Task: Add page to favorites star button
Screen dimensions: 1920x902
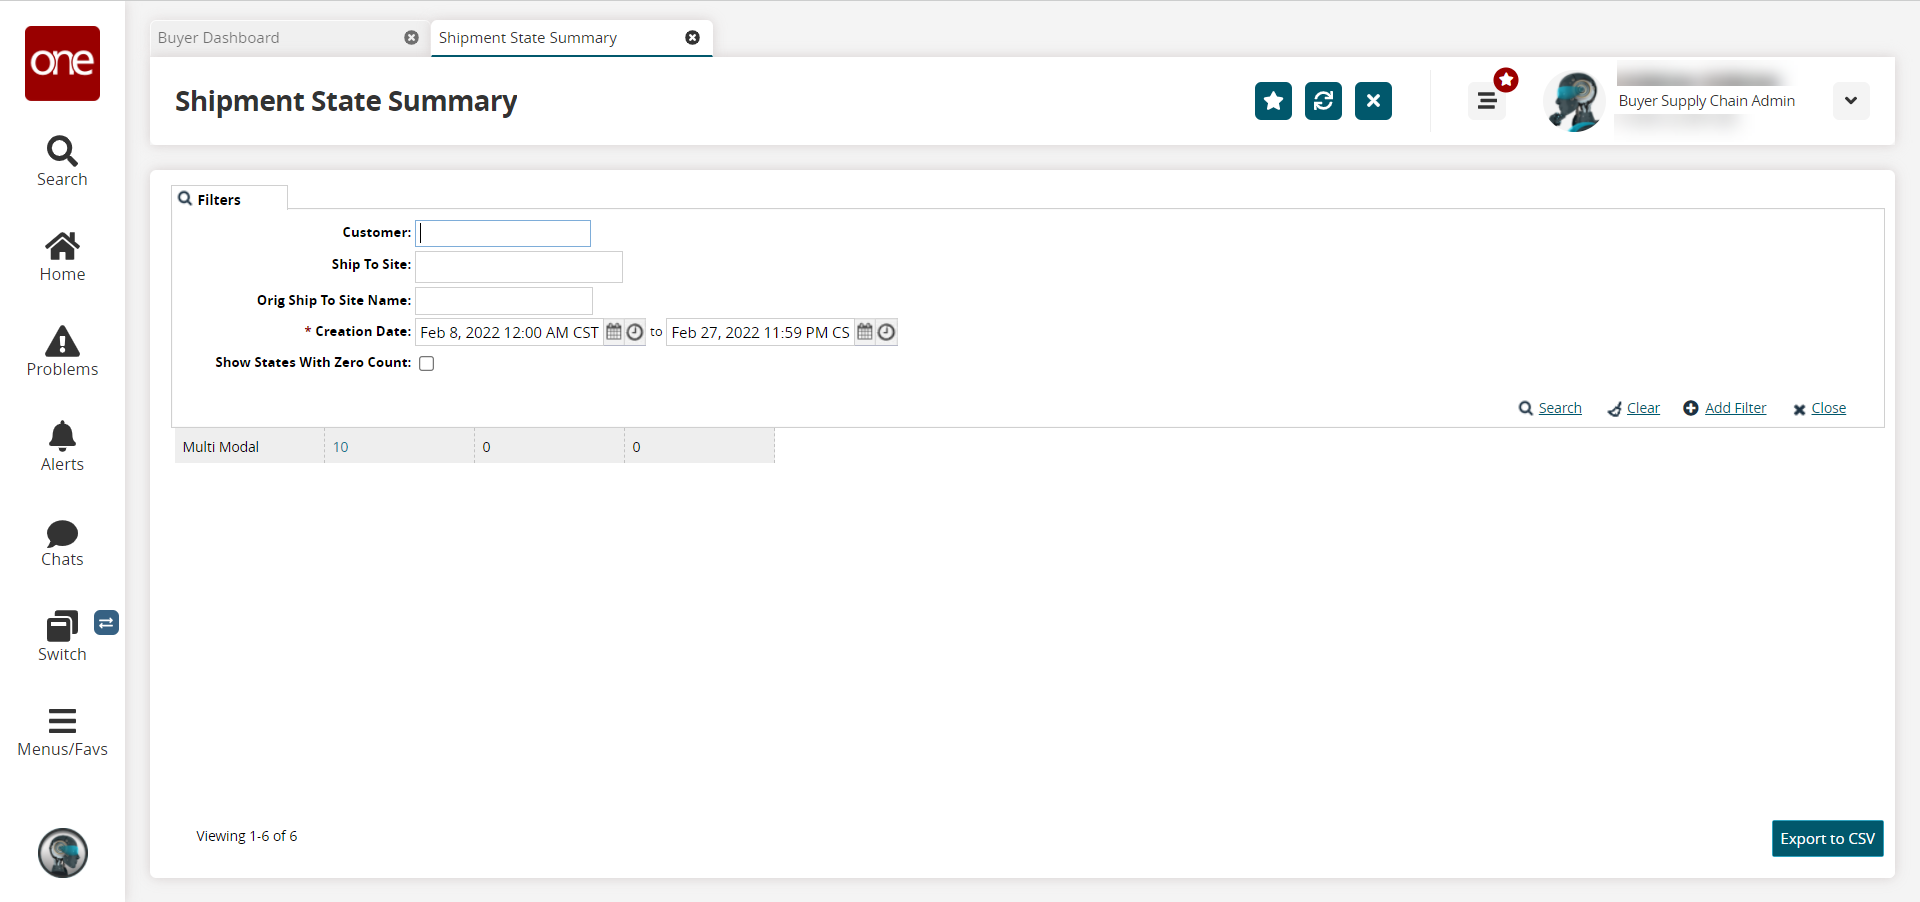Action: (x=1273, y=101)
